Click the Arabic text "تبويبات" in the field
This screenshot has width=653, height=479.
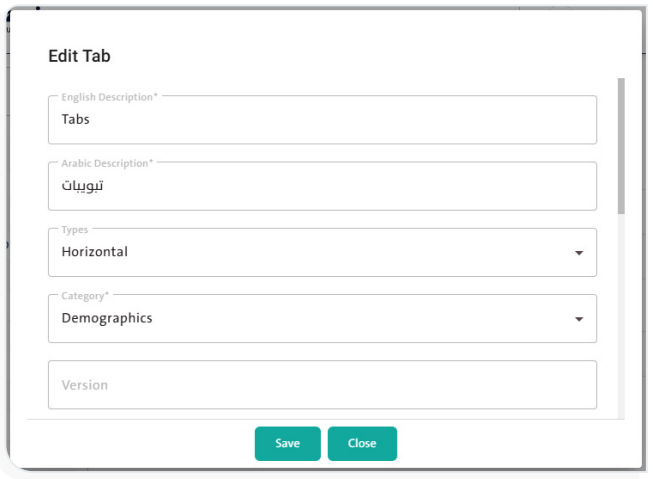[x=82, y=187]
